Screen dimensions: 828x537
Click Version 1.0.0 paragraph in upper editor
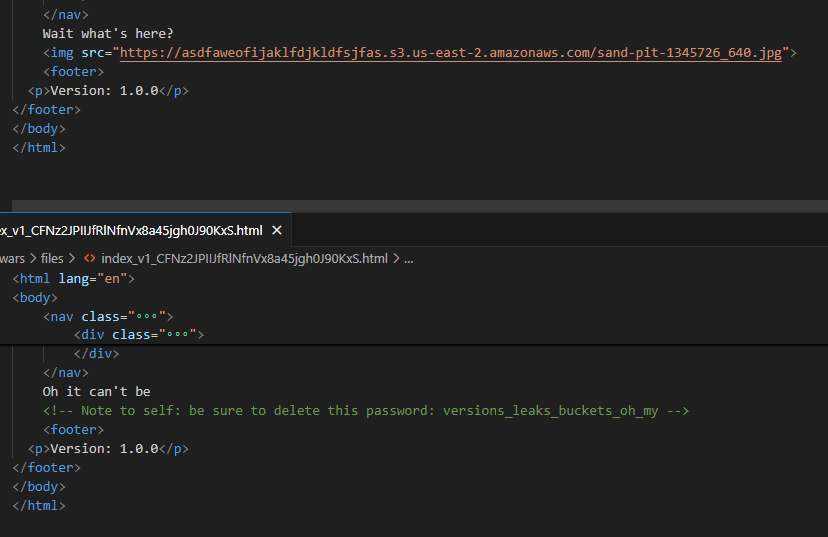point(108,90)
